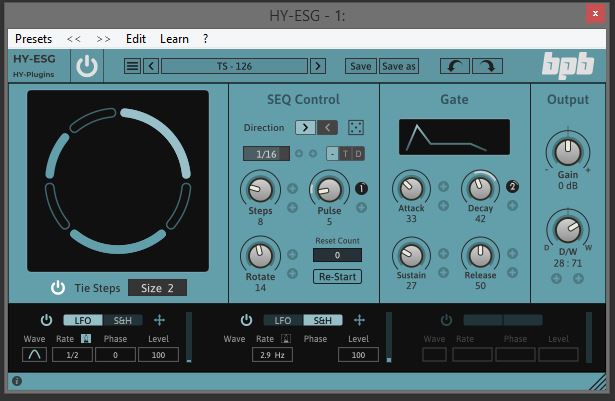
Task: Click the Rotate knob
Action: (260, 256)
